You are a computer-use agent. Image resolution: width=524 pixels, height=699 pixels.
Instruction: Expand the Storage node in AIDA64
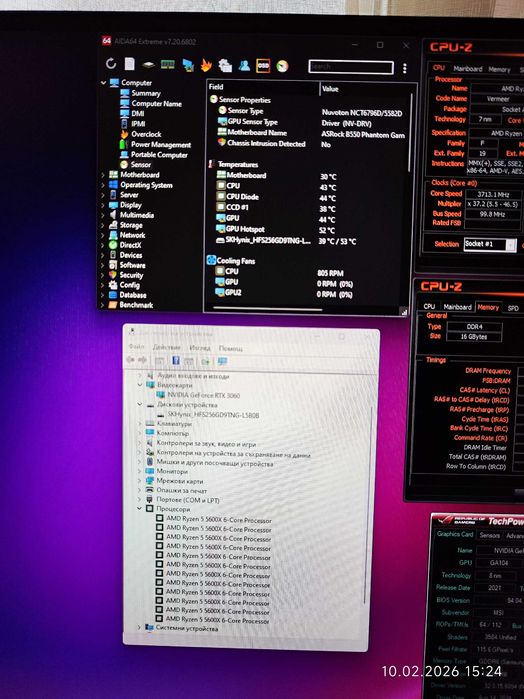103,226
